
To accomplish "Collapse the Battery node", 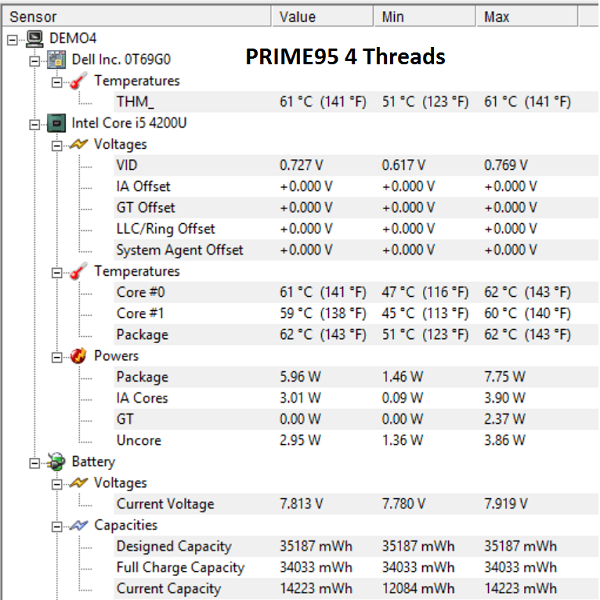I will [34, 463].
